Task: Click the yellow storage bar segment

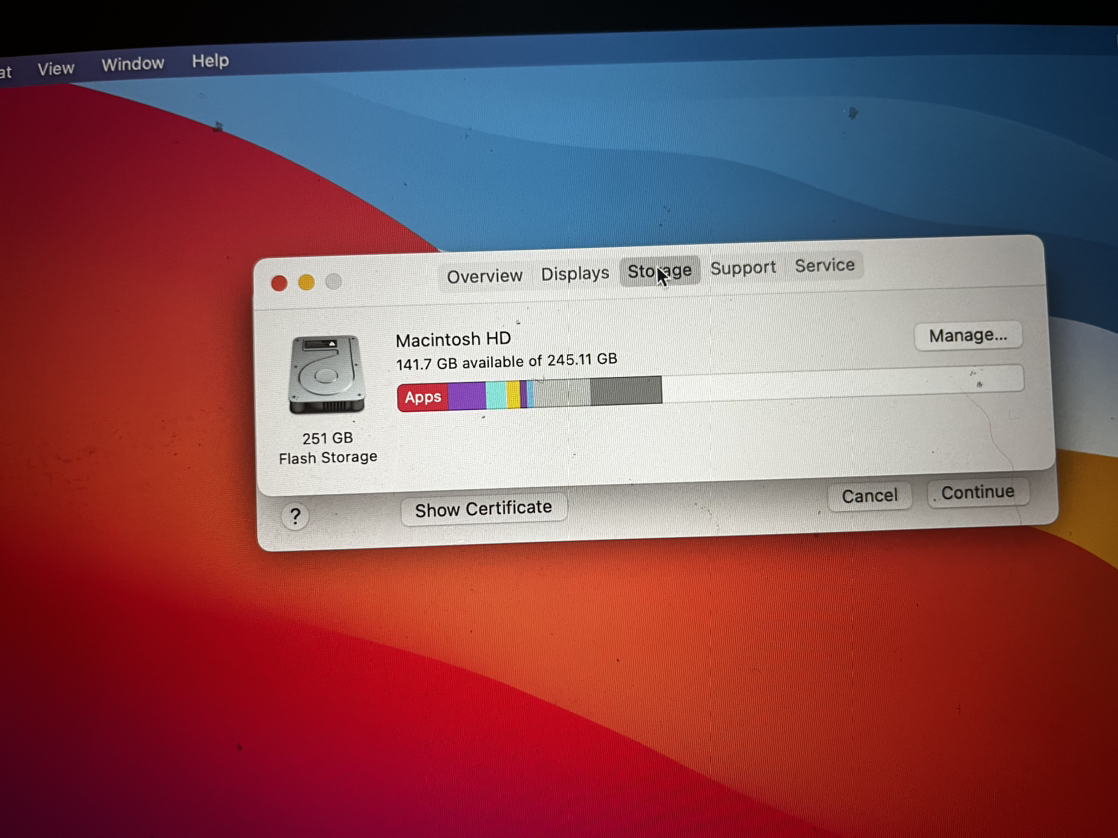Action: [513, 394]
